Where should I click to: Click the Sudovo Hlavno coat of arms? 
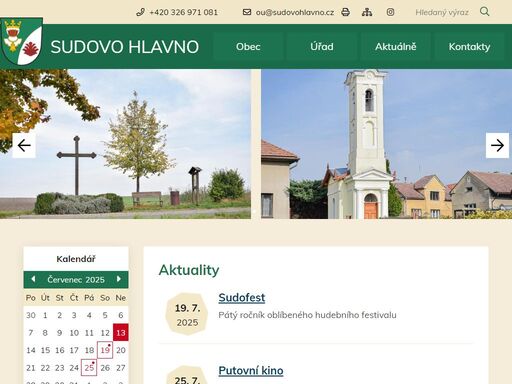tap(22, 42)
